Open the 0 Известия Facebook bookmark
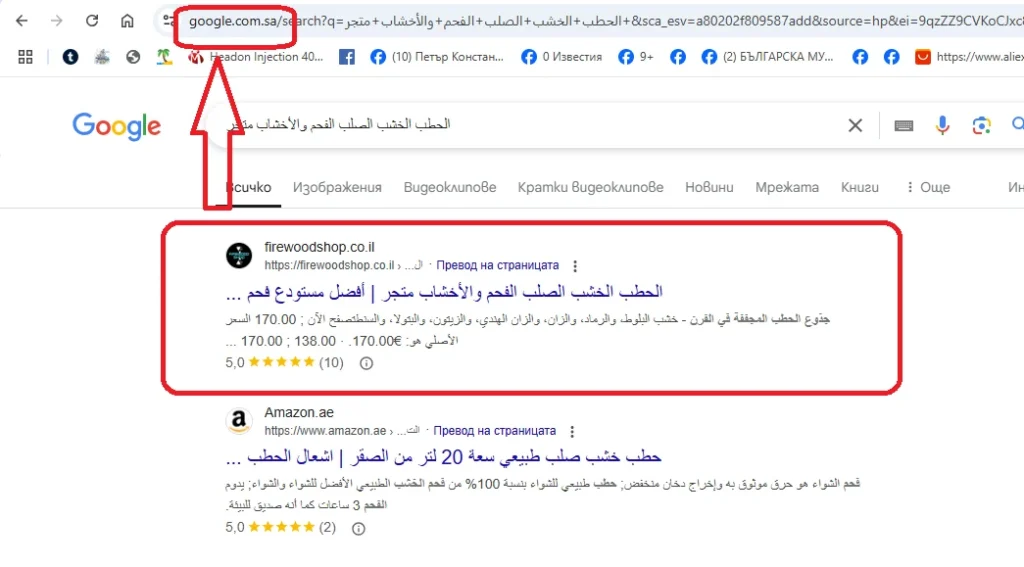 [x=562, y=57]
